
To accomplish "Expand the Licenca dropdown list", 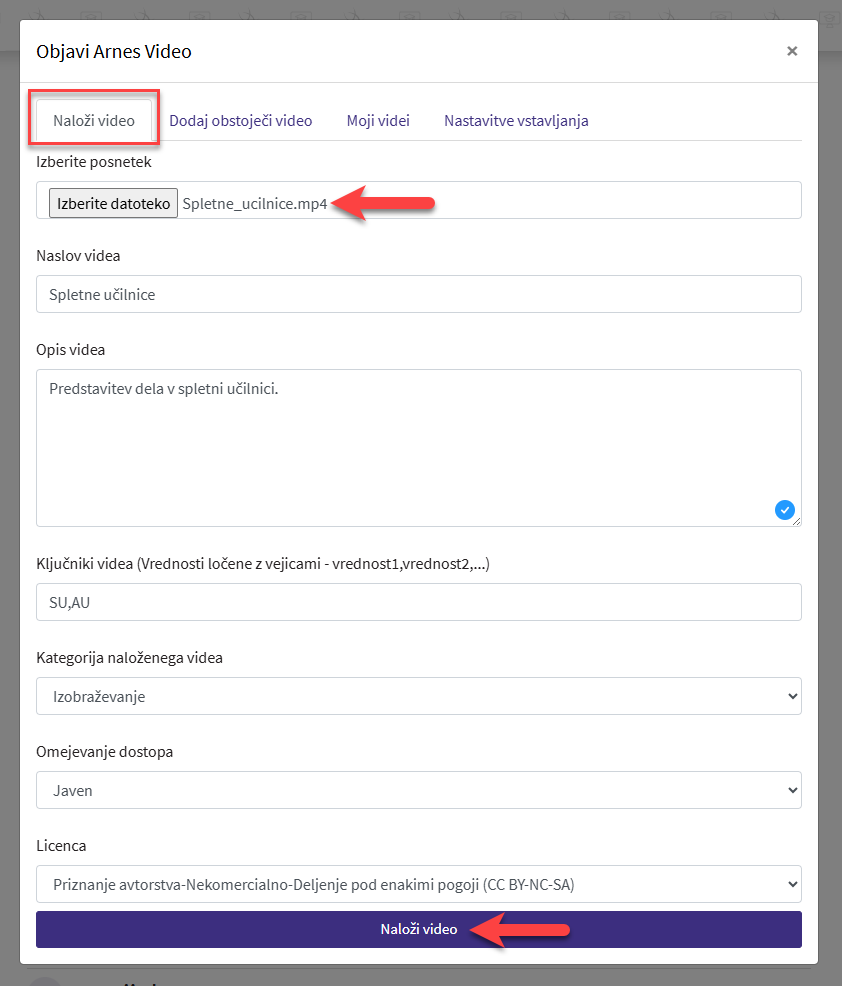I will tap(418, 884).
